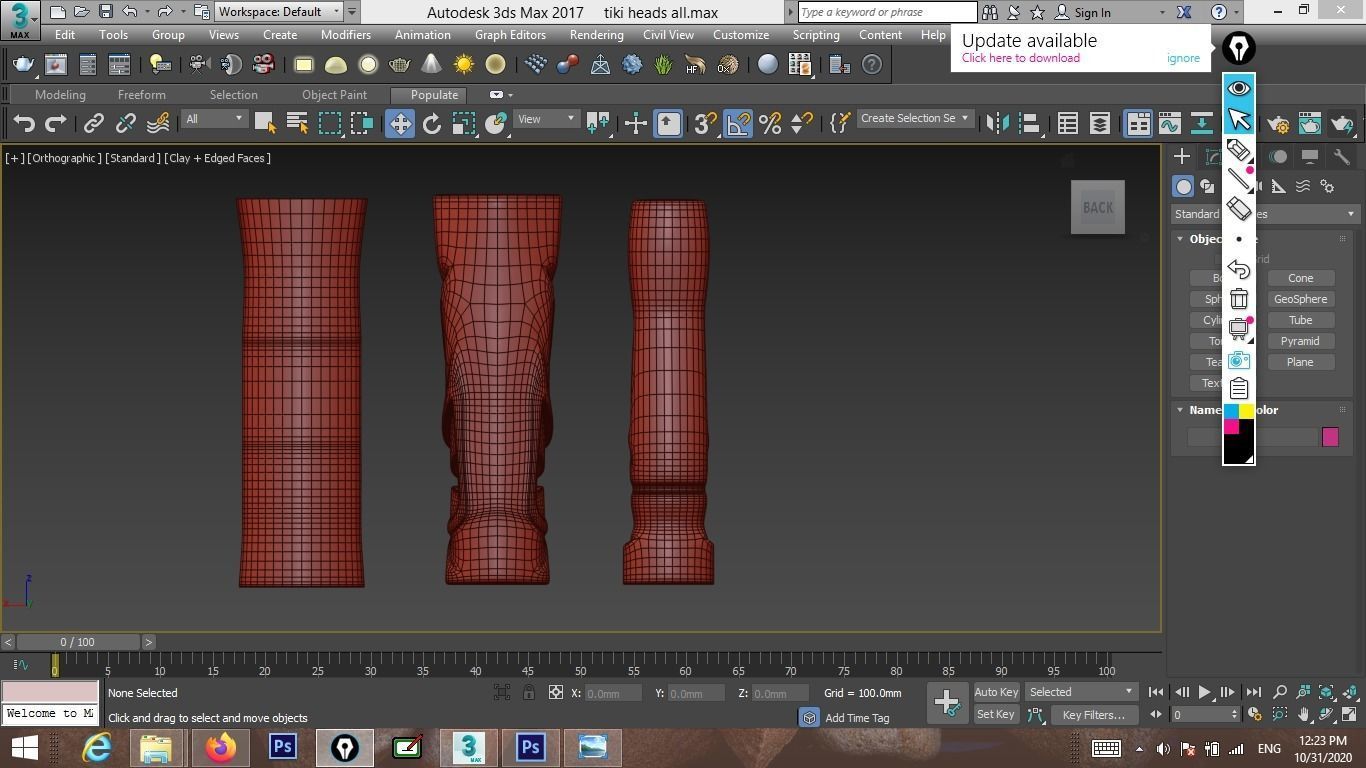This screenshot has height=768, width=1366.
Task: Click the Hair and Fur HF icon
Action: click(x=695, y=65)
